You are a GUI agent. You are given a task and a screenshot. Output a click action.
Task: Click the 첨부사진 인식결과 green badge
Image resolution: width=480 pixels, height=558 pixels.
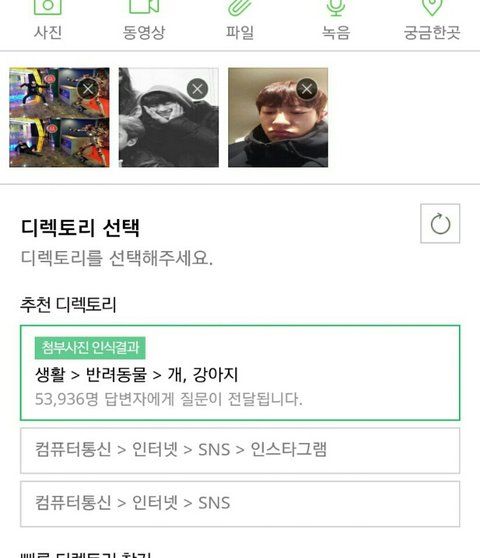pos(90,348)
